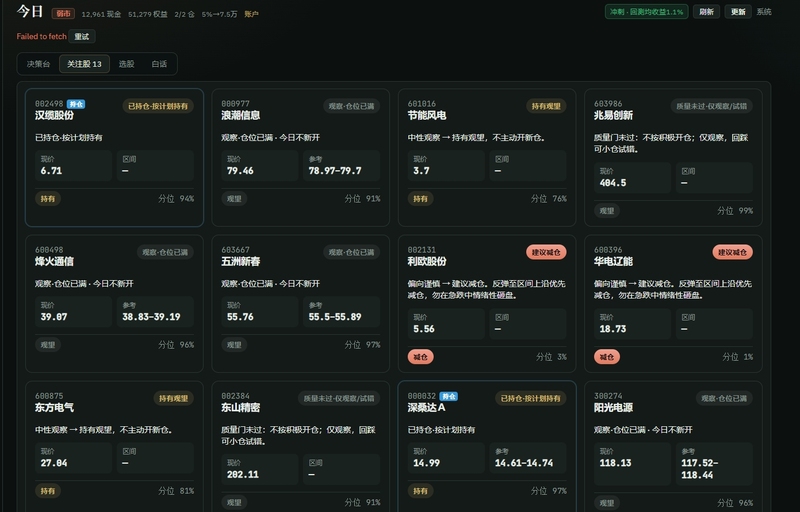Click the 观望 pill on the 浪潮信息 card
Screen dimensions: 800x512
[234, 198]
